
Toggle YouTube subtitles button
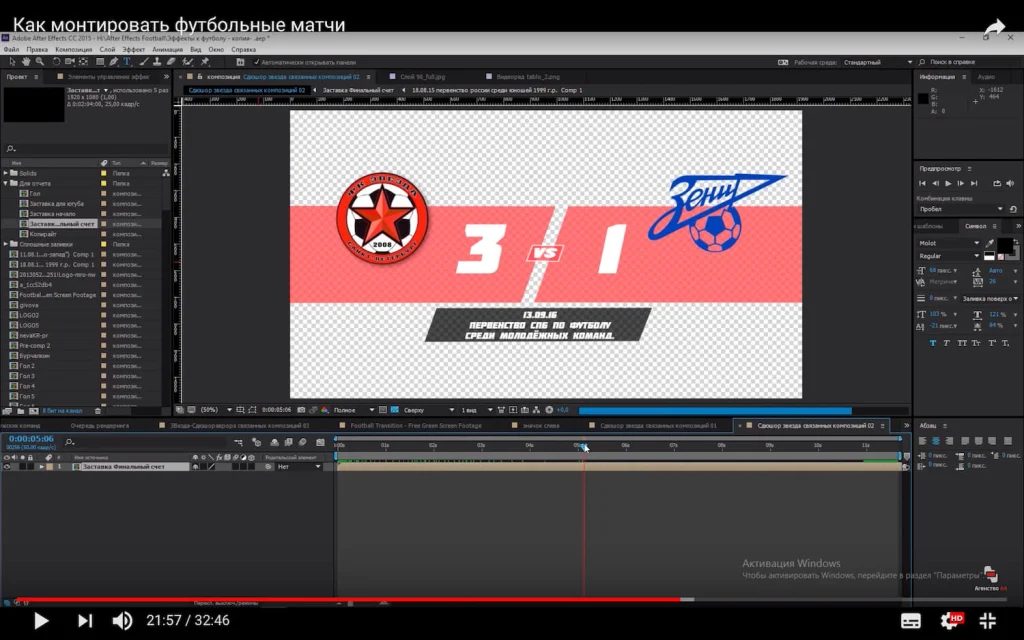click(911, 620)
